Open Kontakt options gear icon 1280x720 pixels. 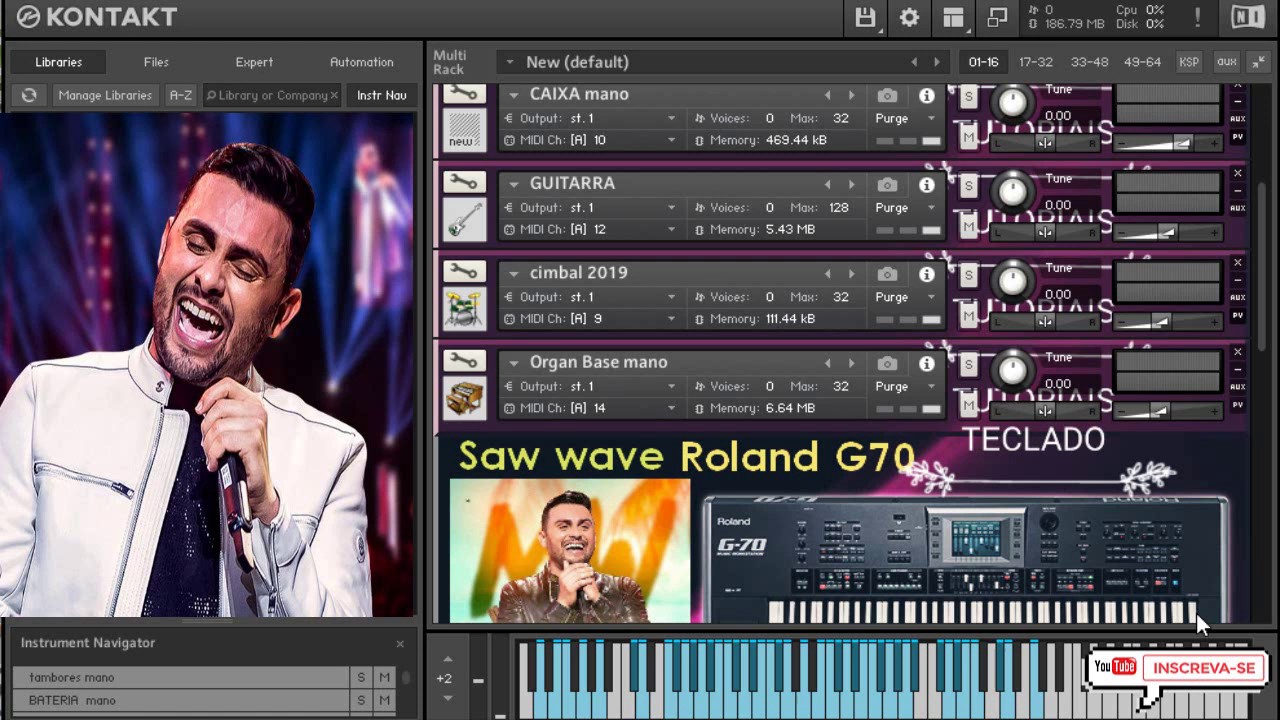coord(909,18)
